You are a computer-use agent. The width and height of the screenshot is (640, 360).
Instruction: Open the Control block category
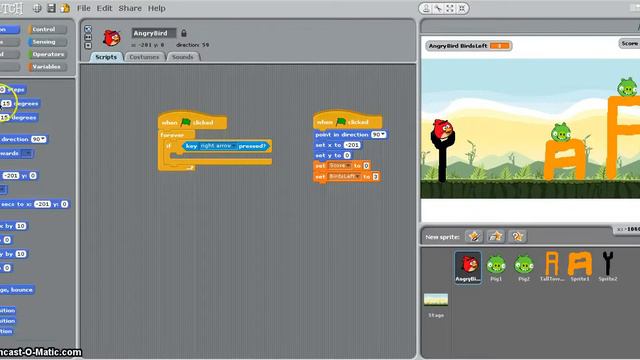pyautogui.click(x=47, y=29)
